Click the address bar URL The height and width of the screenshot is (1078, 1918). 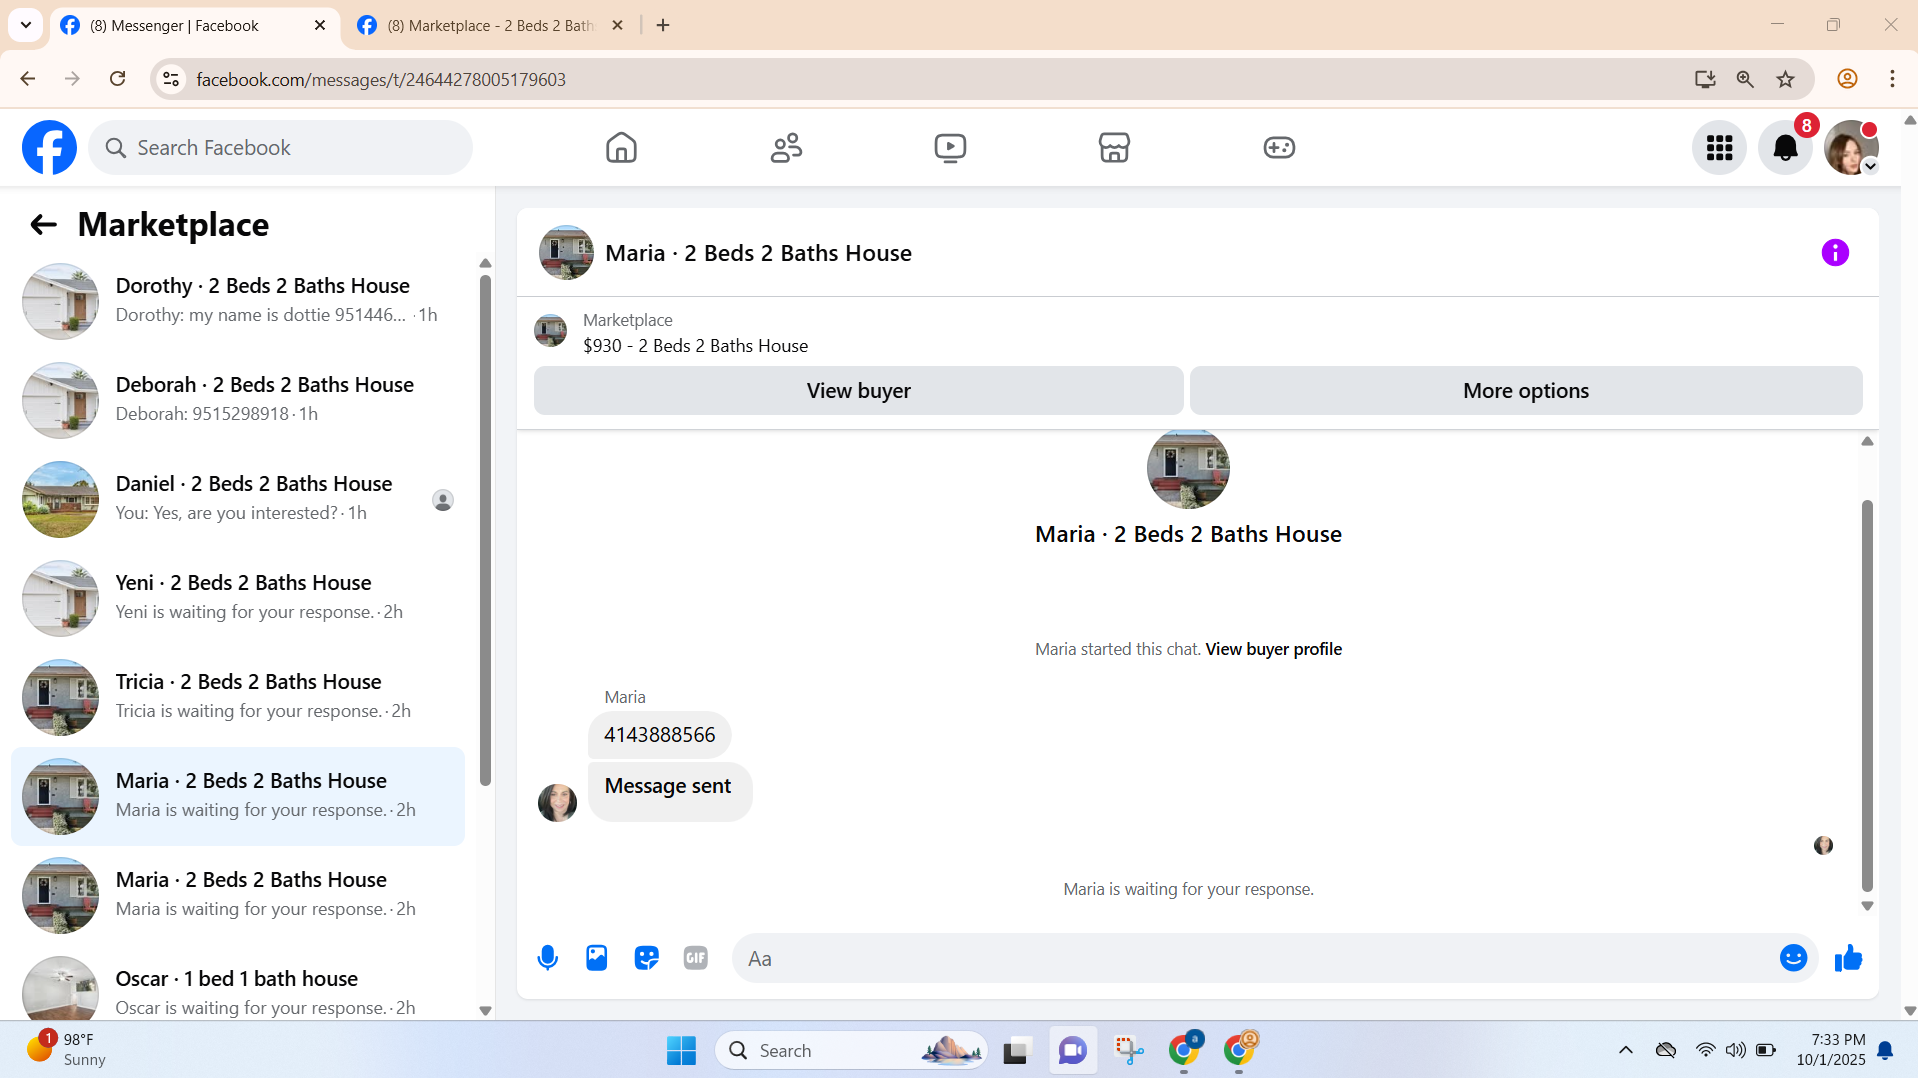(x=380, y=80)
